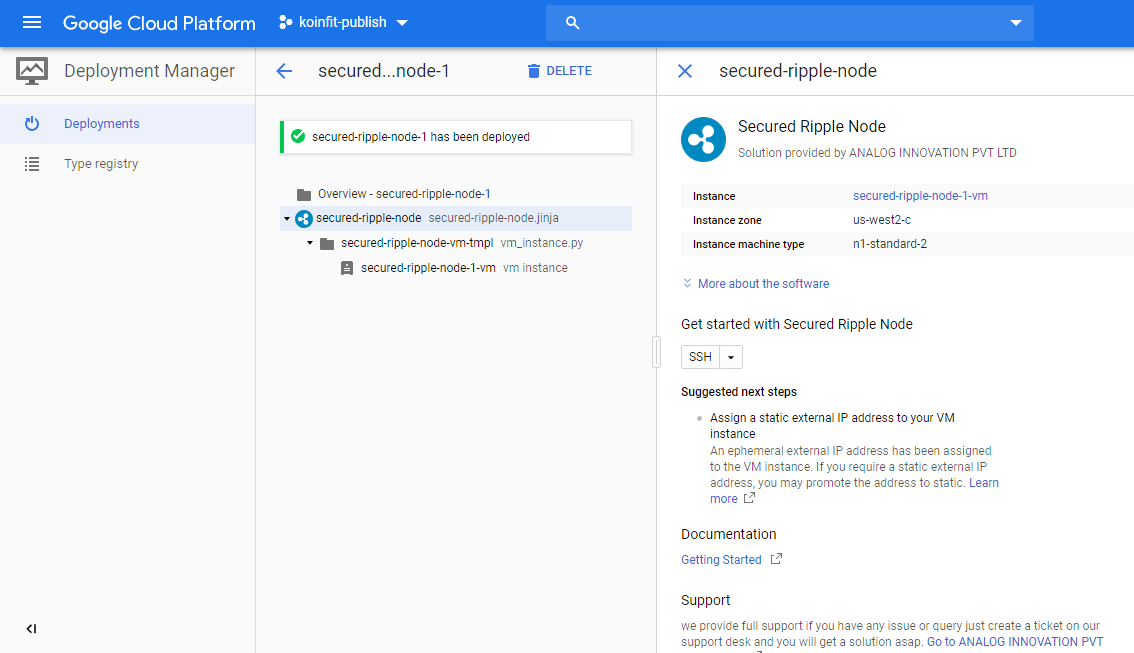Click the large Secured Ripple Node logo
This screenshot has height=653, width=1134.
(x=703, y=140)
